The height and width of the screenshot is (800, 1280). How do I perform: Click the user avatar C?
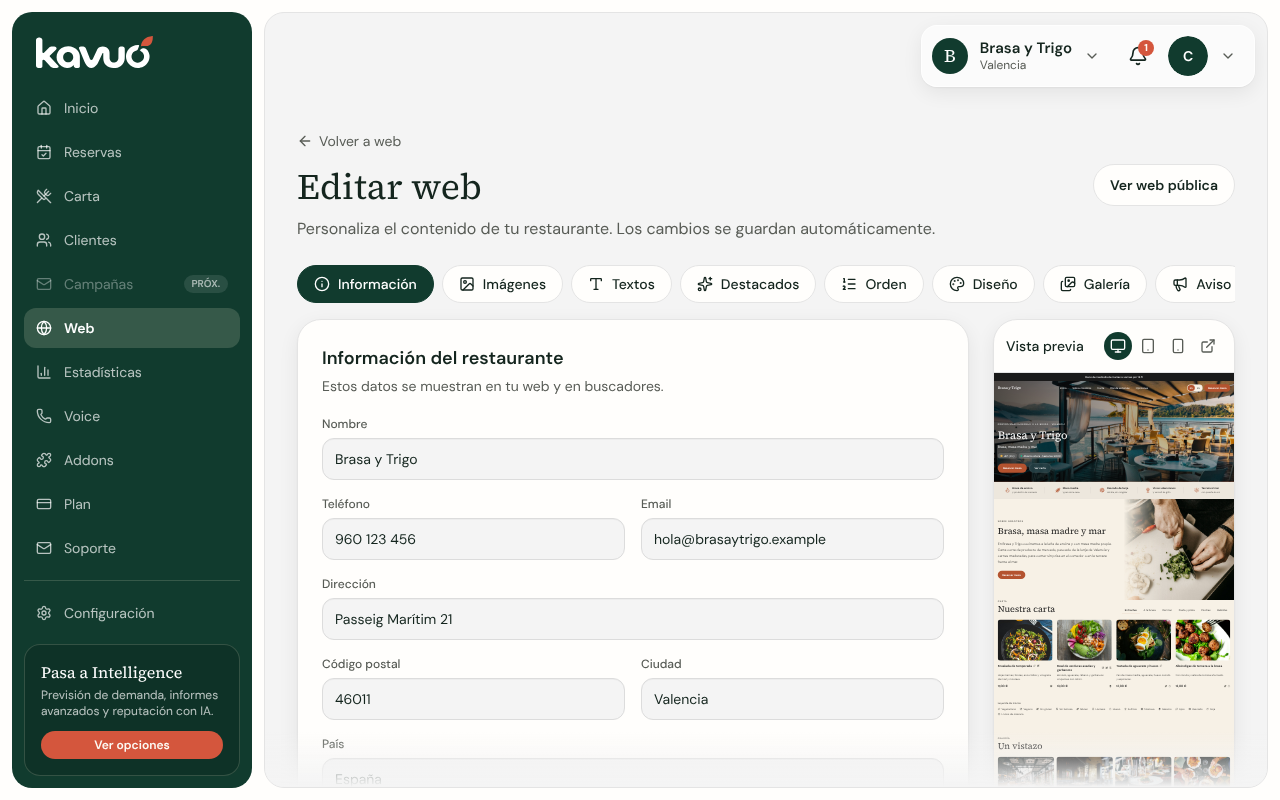pyautogui.click(x=1188, y=56)
